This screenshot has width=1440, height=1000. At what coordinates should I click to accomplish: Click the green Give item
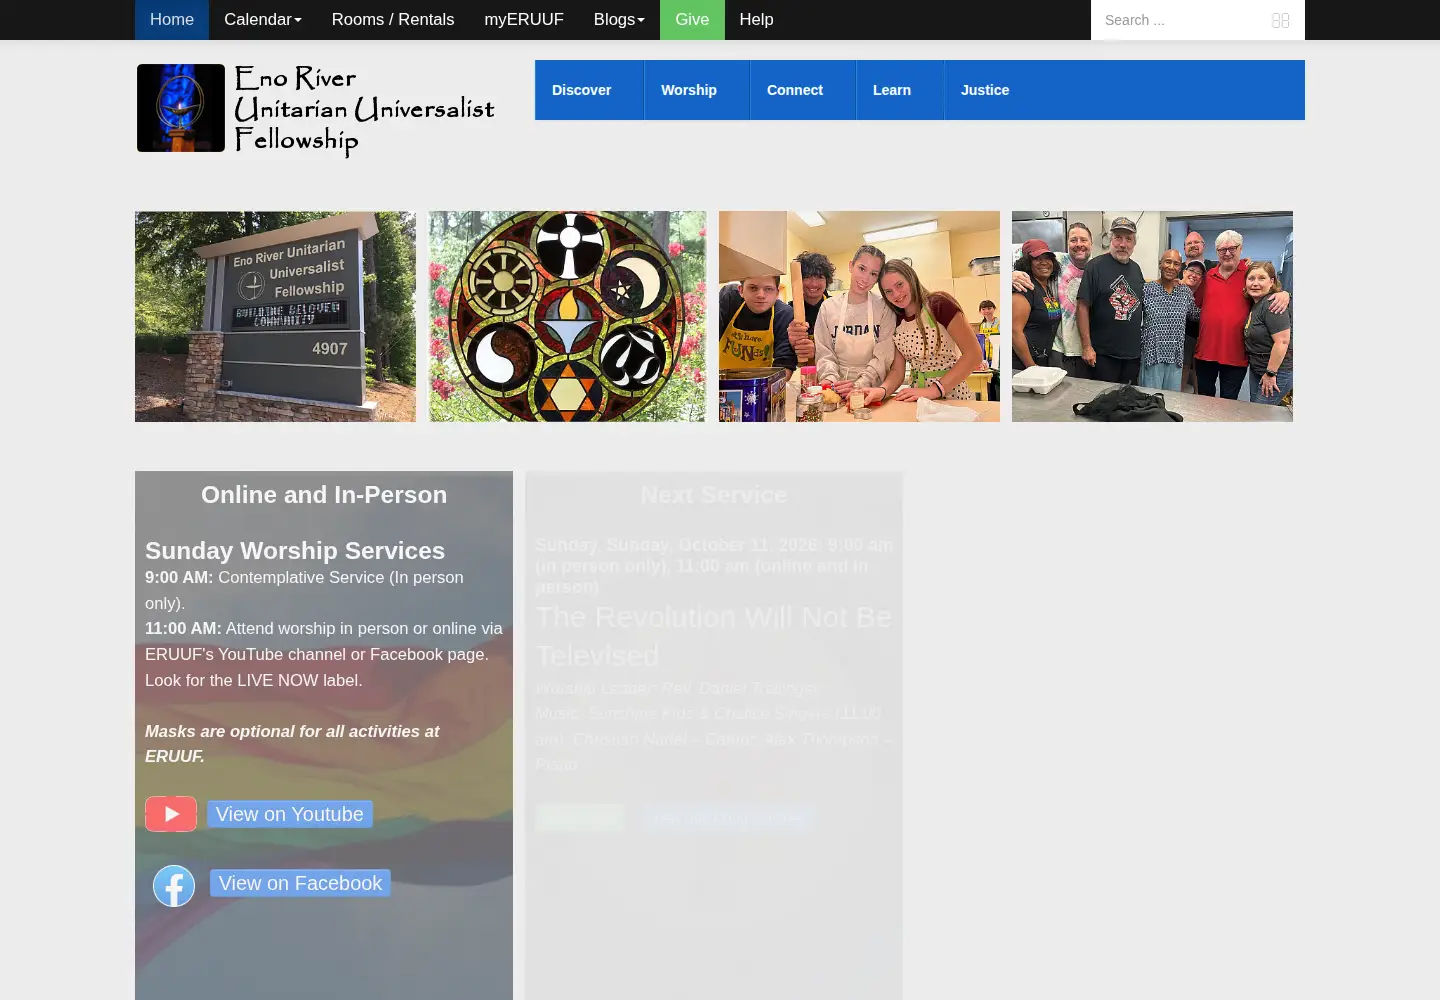click(692, 20)
